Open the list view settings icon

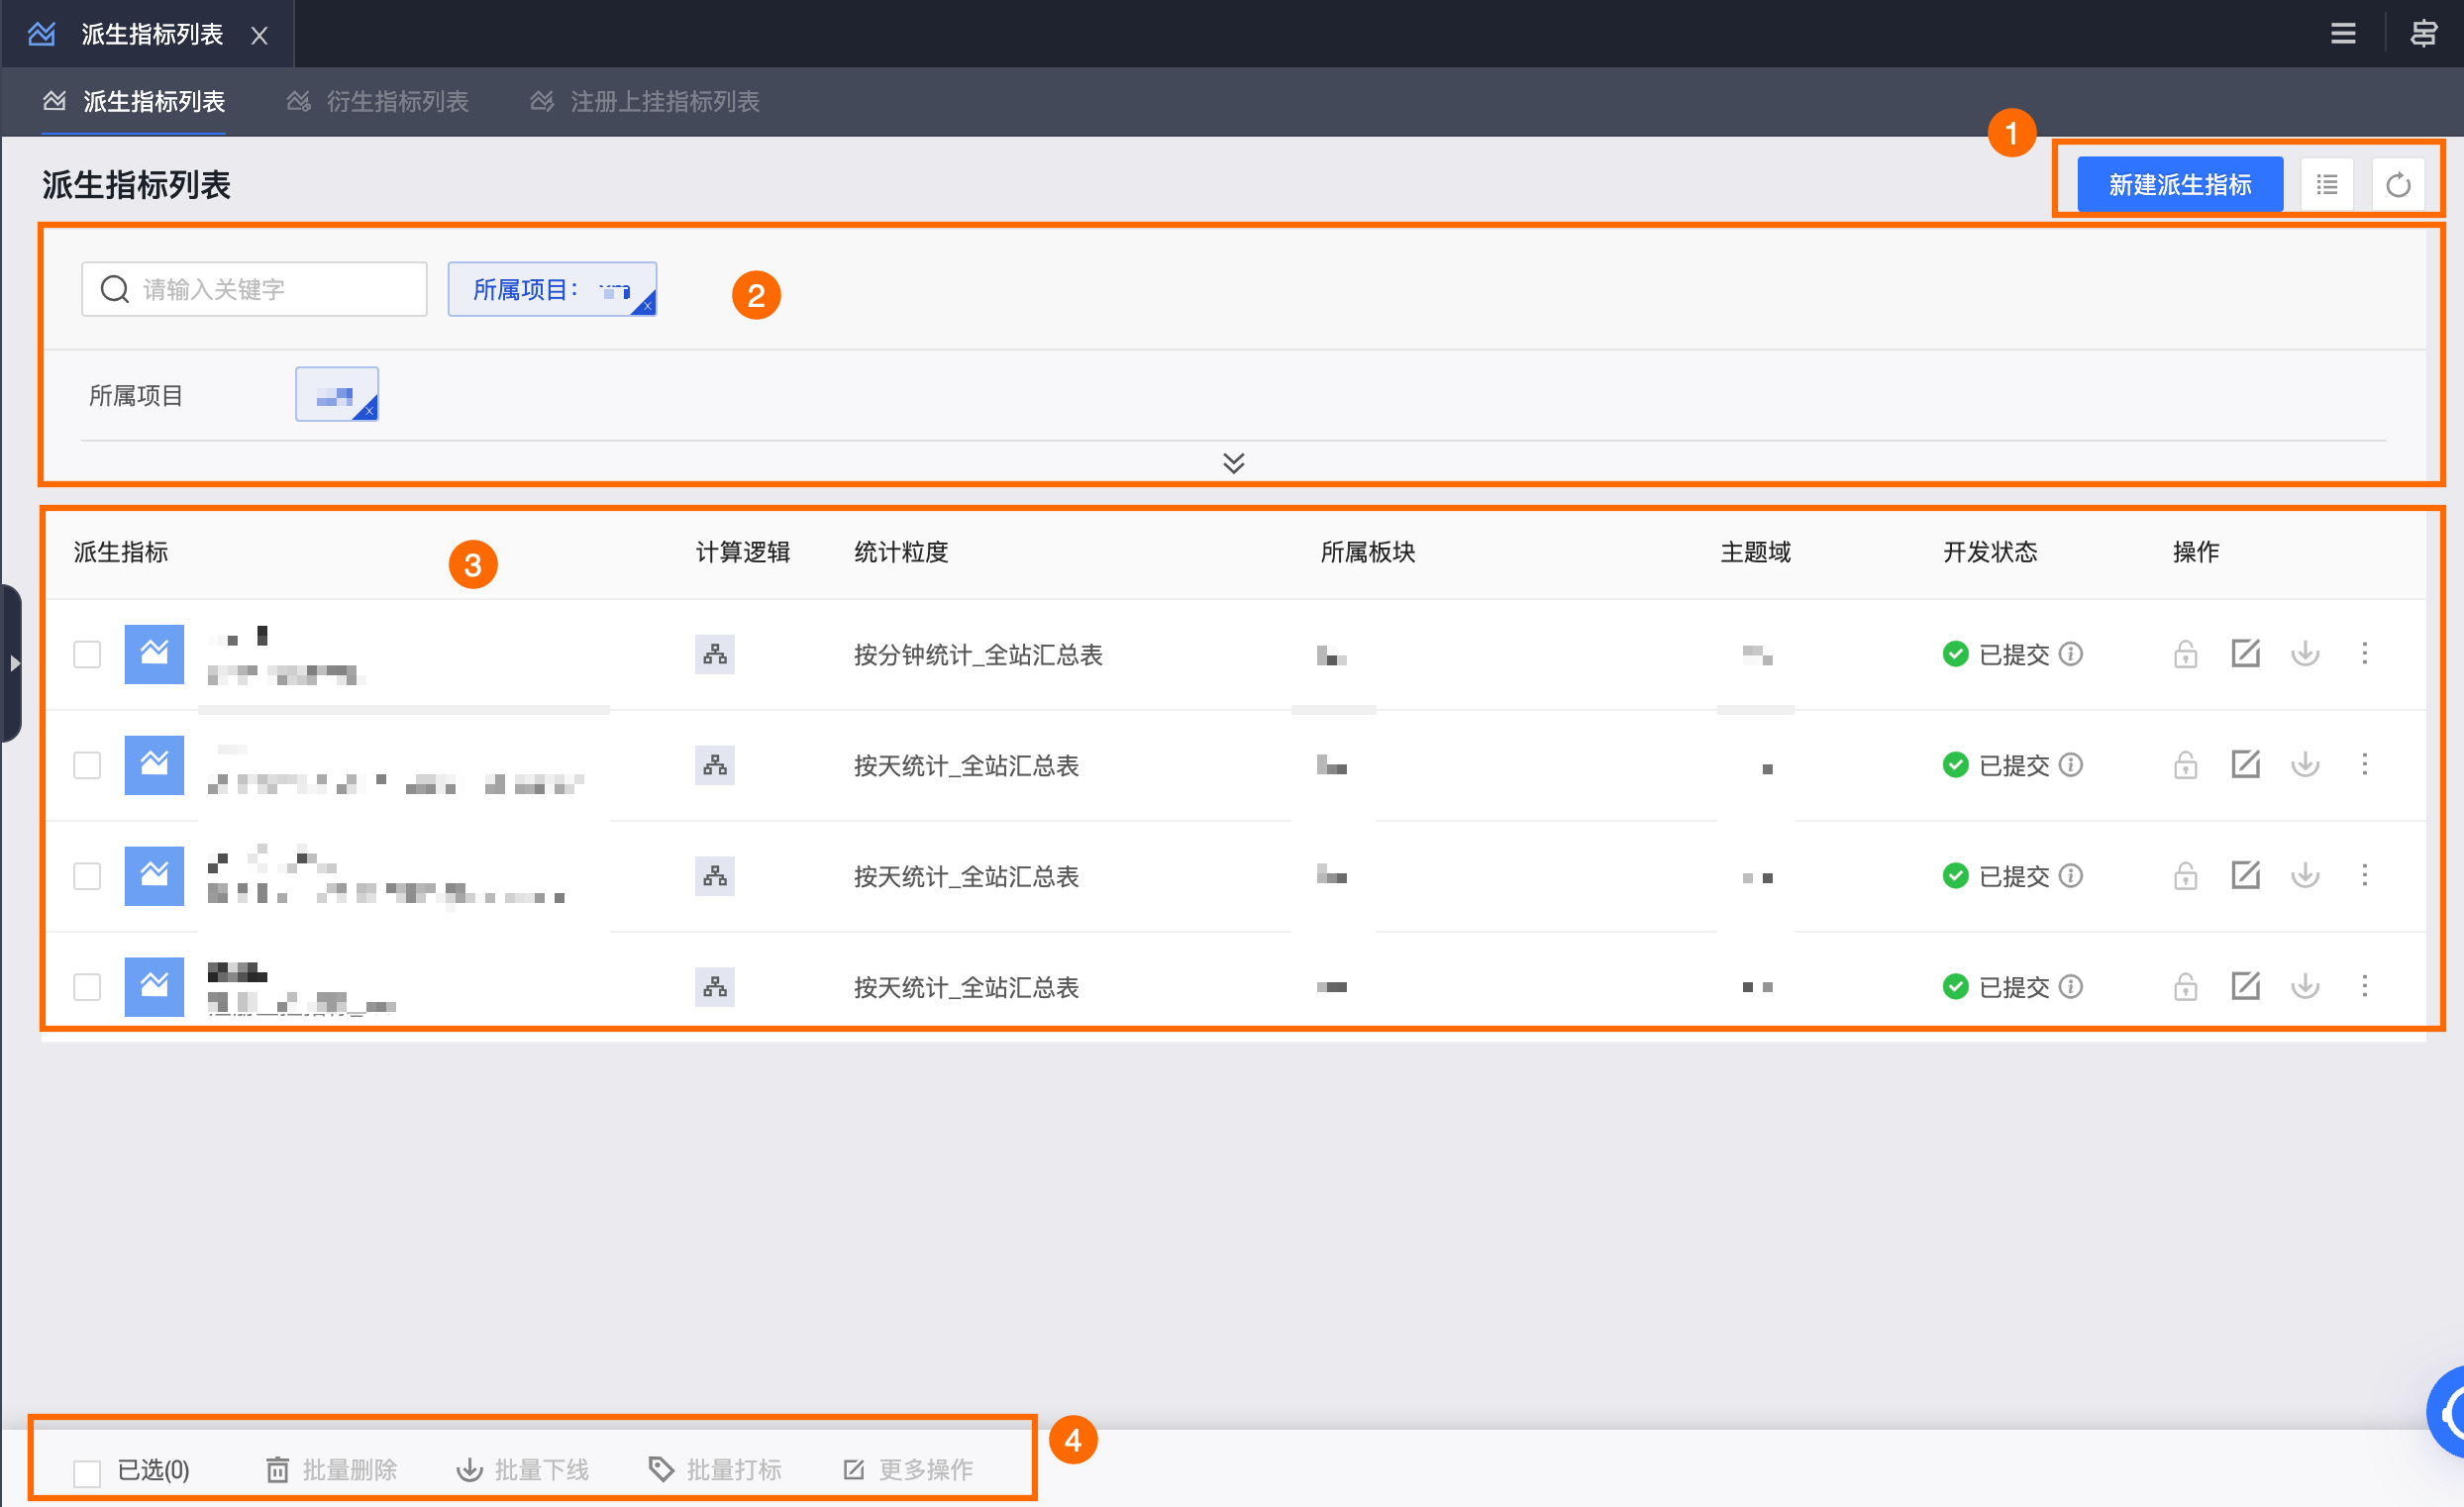click(x=2326, y=185)
